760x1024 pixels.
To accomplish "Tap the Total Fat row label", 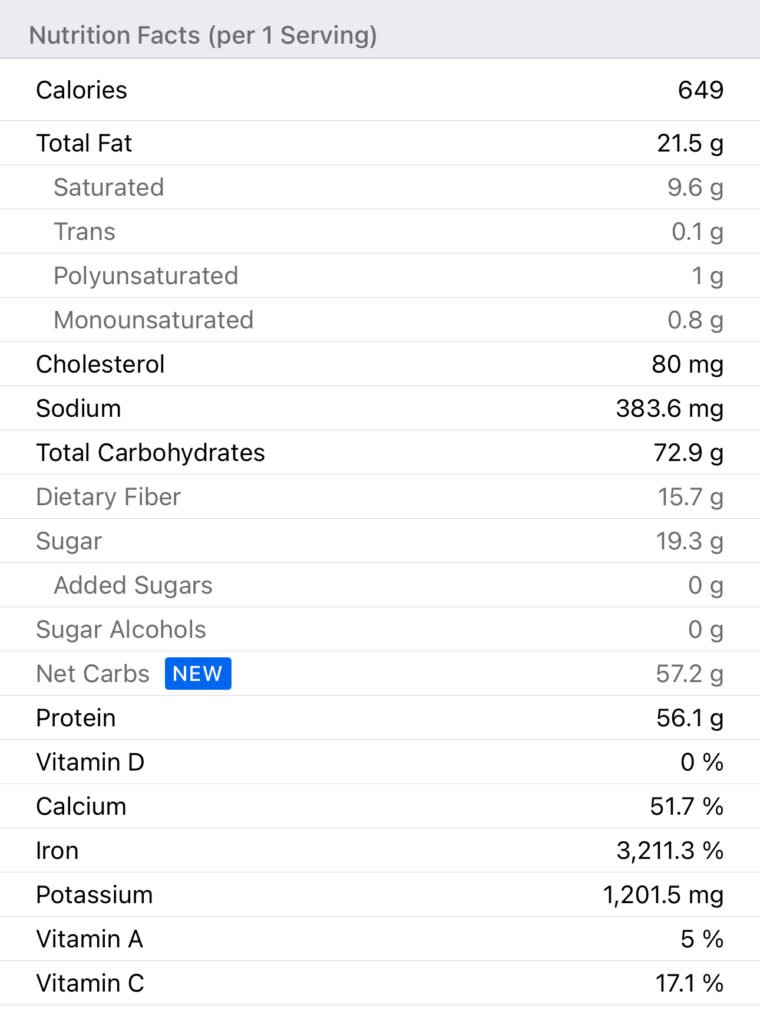I will [x=84, y=143].
